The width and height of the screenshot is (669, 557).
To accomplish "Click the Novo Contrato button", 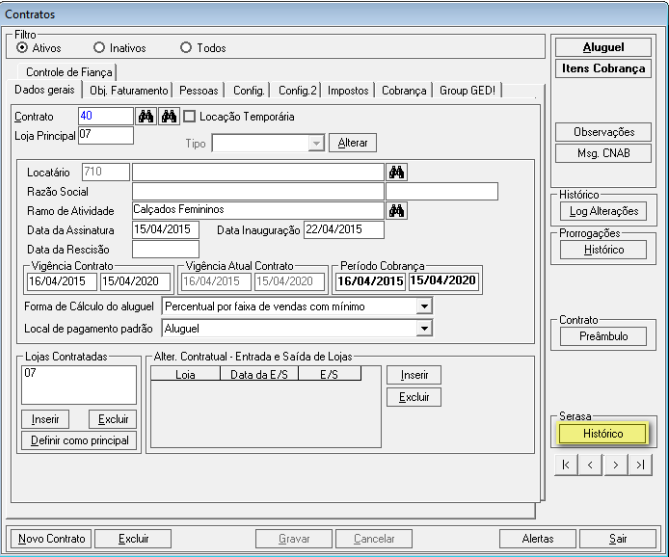I will pyautogui.click(x=50, y=538).
